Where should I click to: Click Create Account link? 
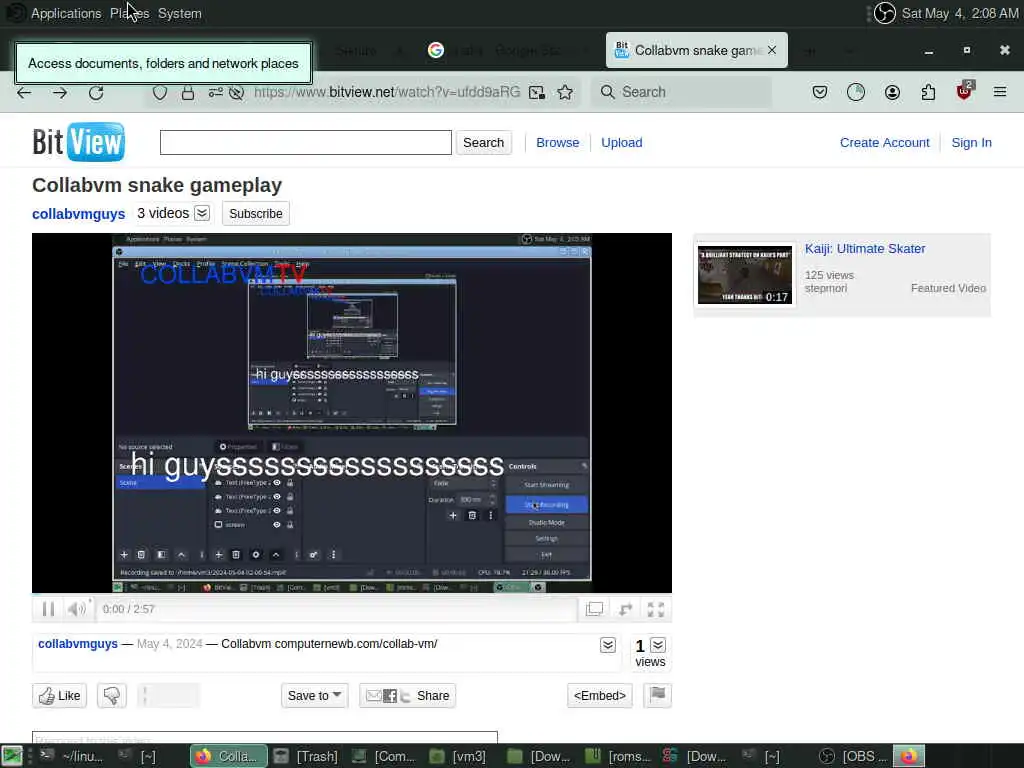pyautogui.click(x=884, y=142)
